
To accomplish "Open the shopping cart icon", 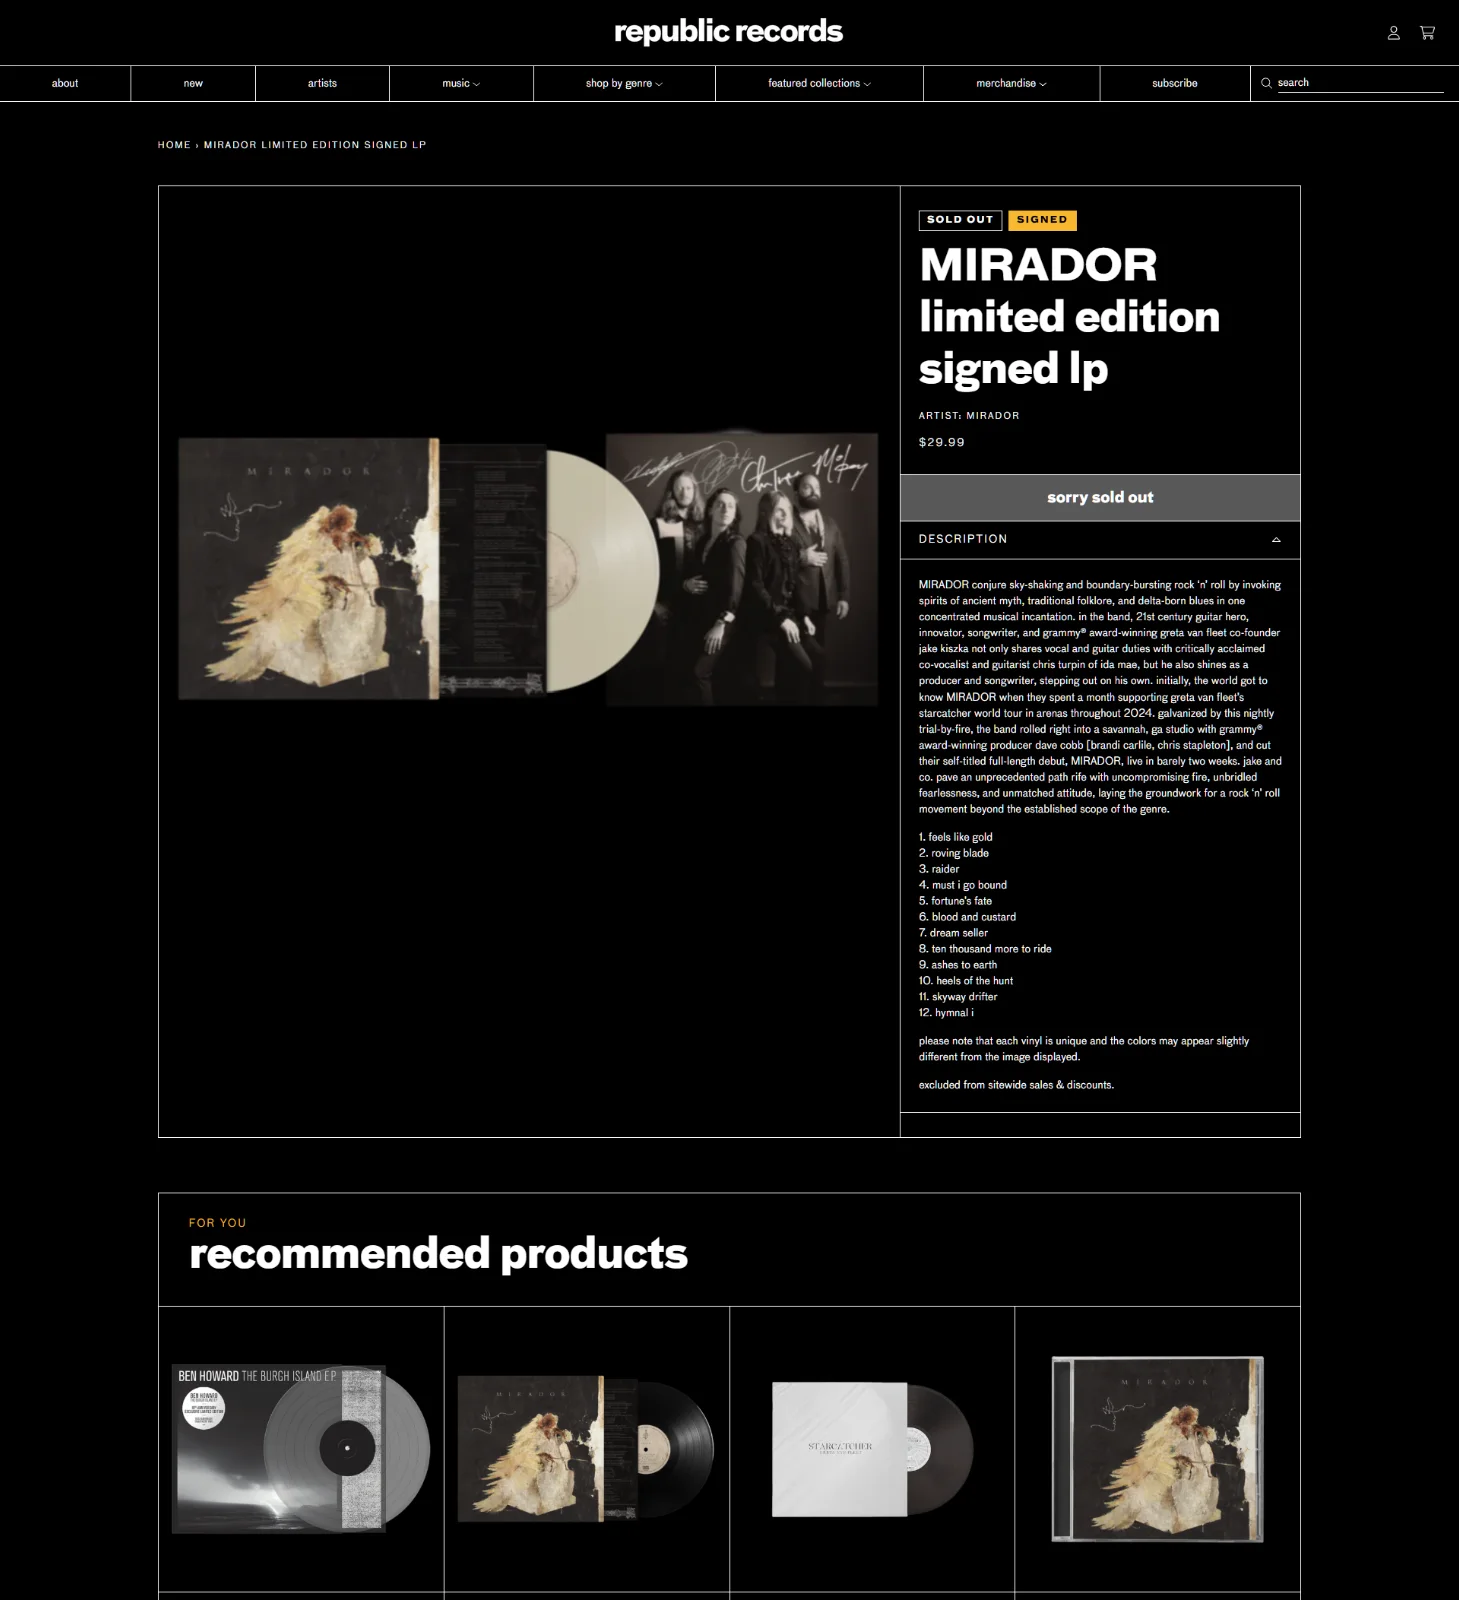I will click(1427, 33).
